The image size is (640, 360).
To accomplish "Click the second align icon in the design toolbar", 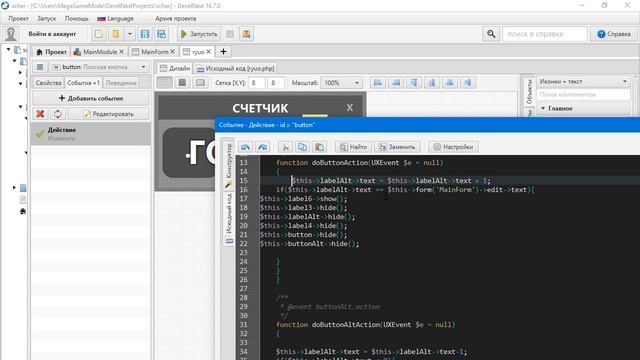I will click(x=396, y=83).
